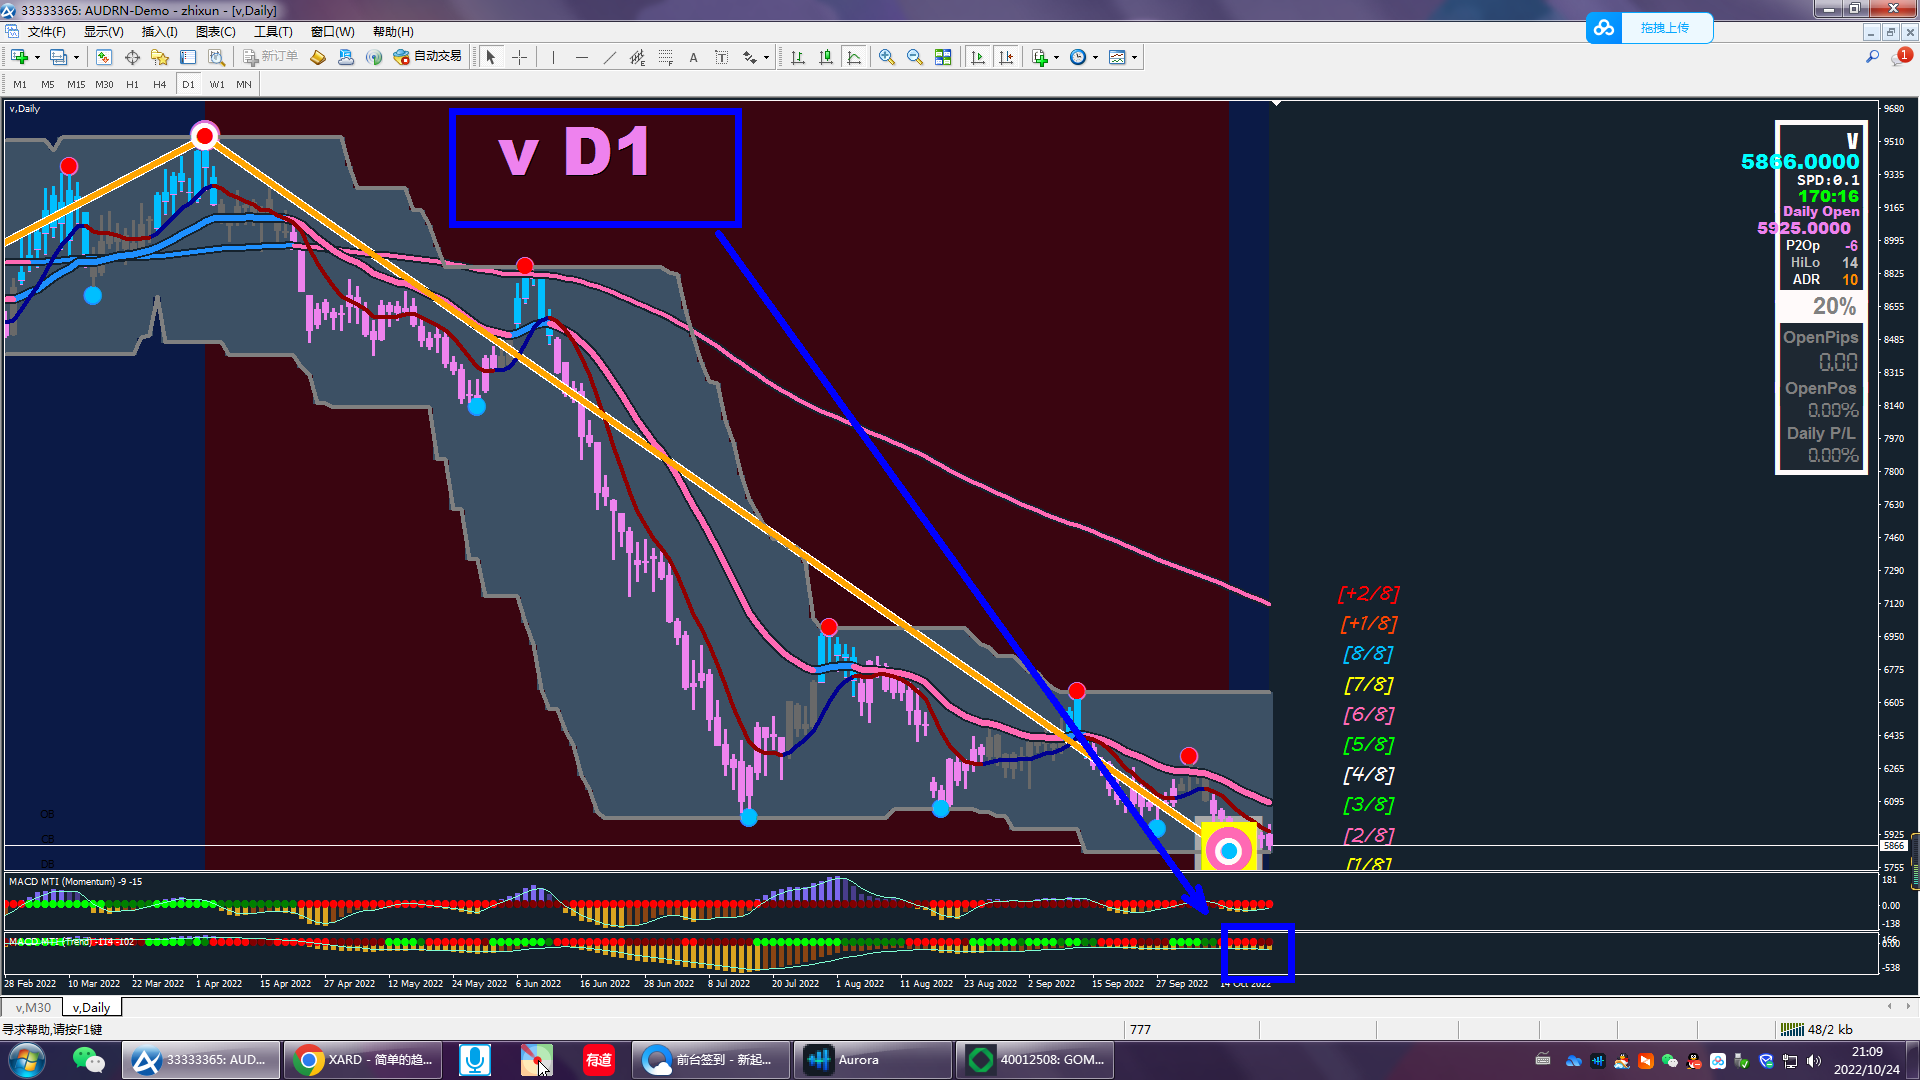Click the 新订单 new order button

[x=270, y=57]
